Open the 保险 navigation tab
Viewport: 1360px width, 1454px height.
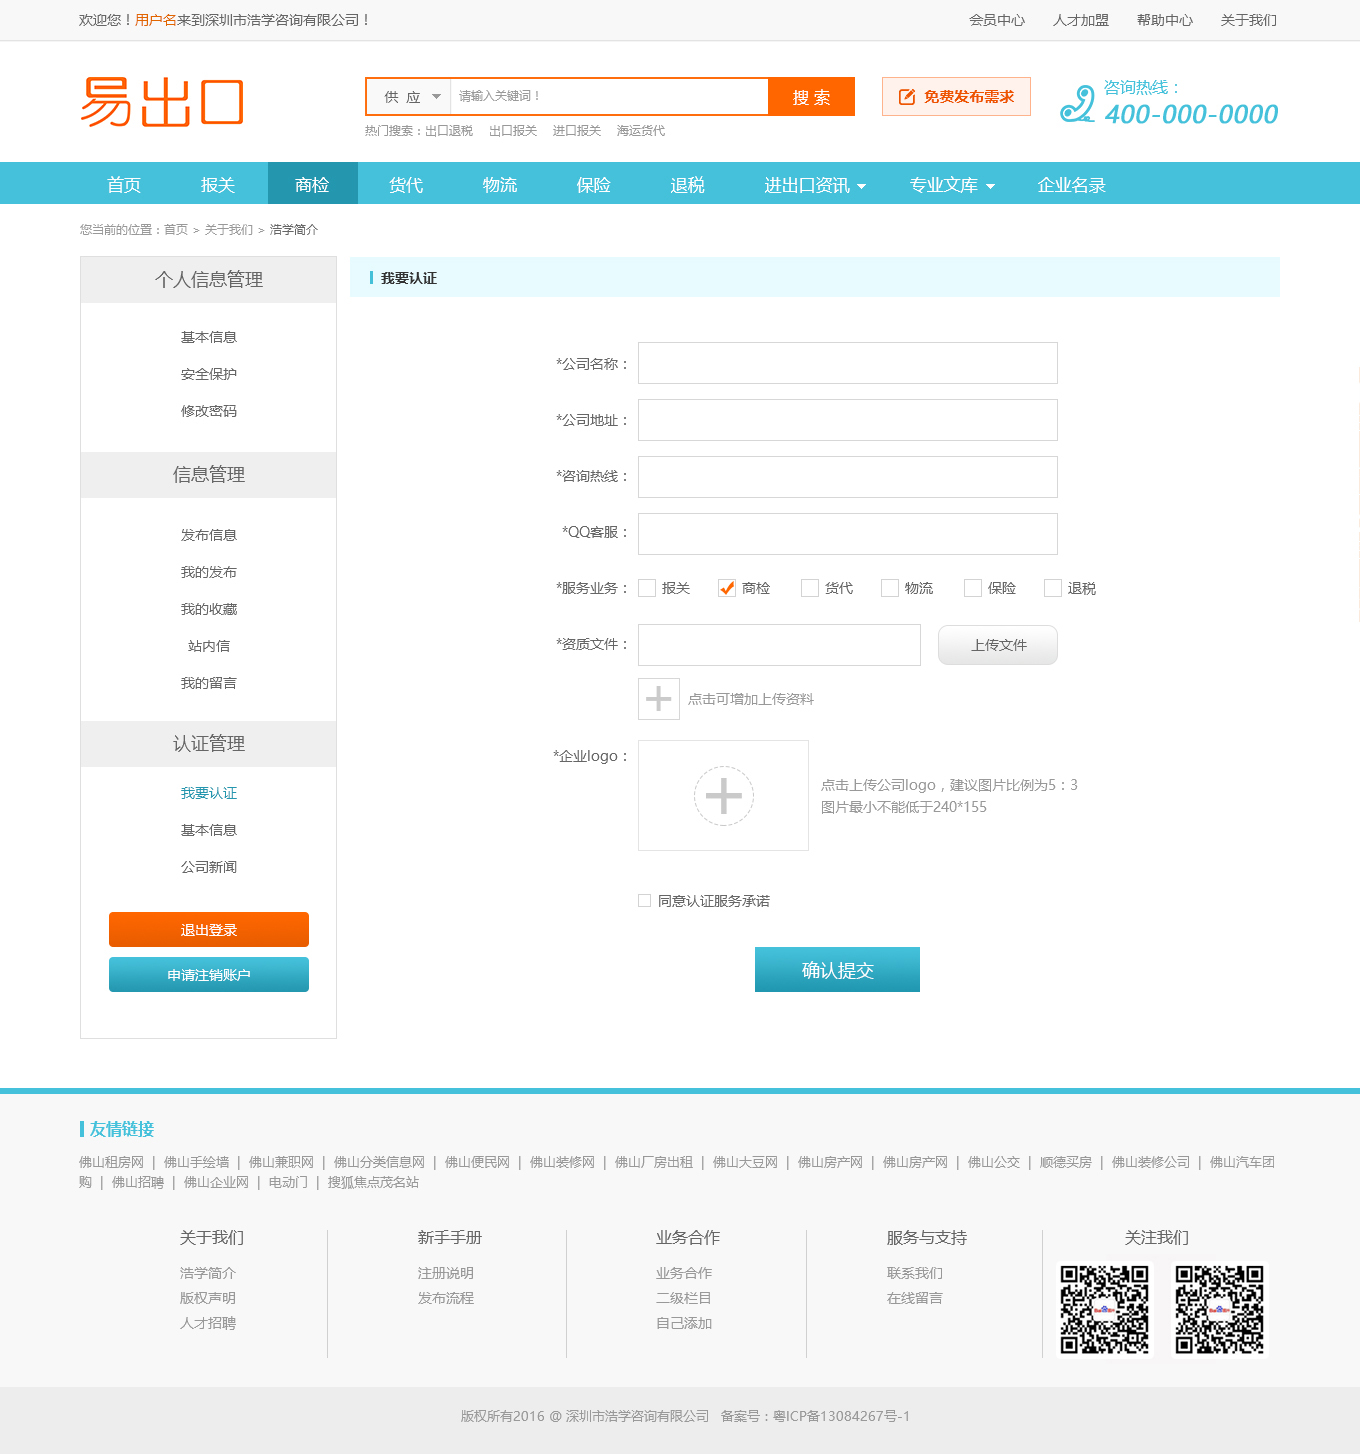(594, 185)
